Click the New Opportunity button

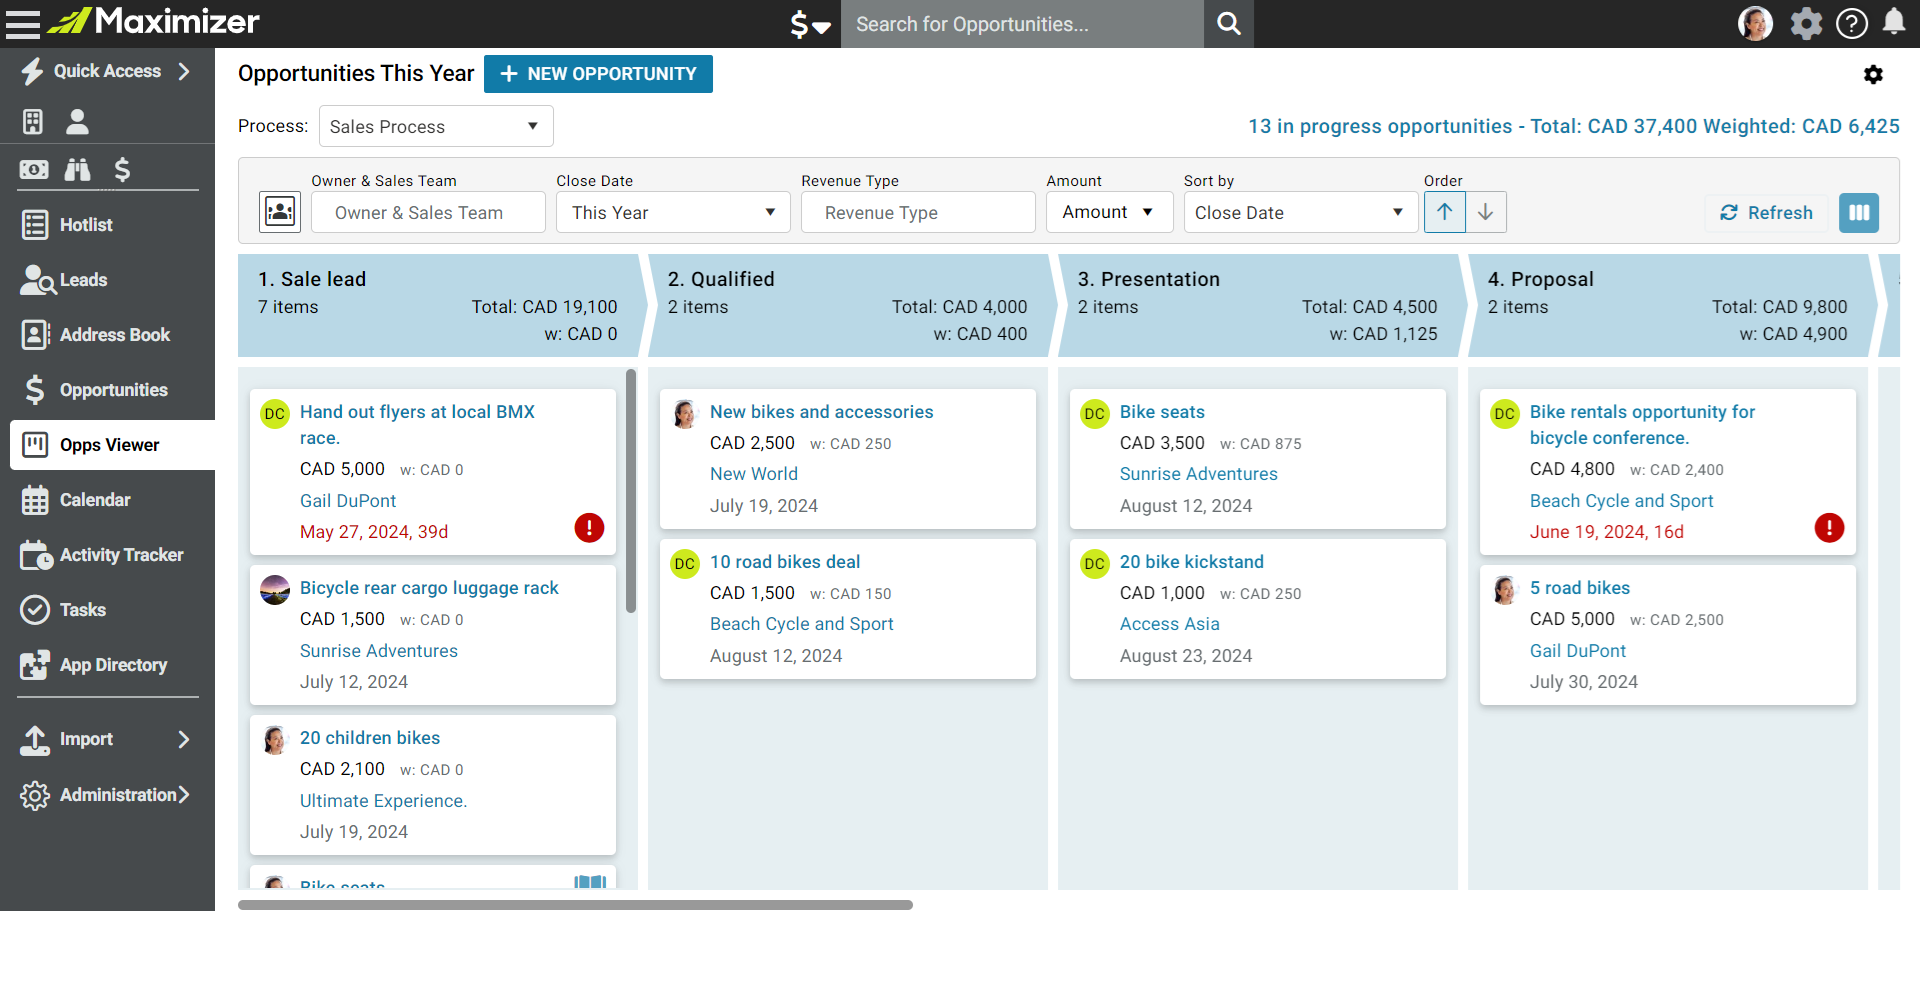coord(598,74)
